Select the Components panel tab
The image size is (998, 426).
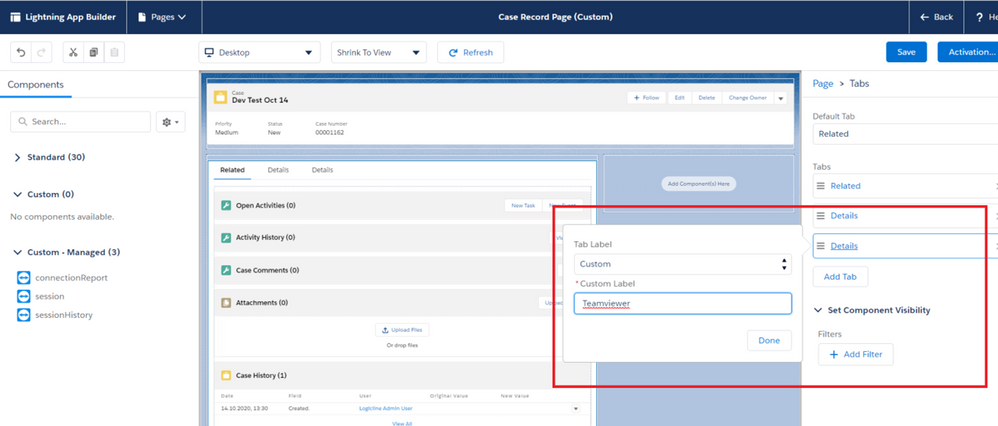point(36,84)
